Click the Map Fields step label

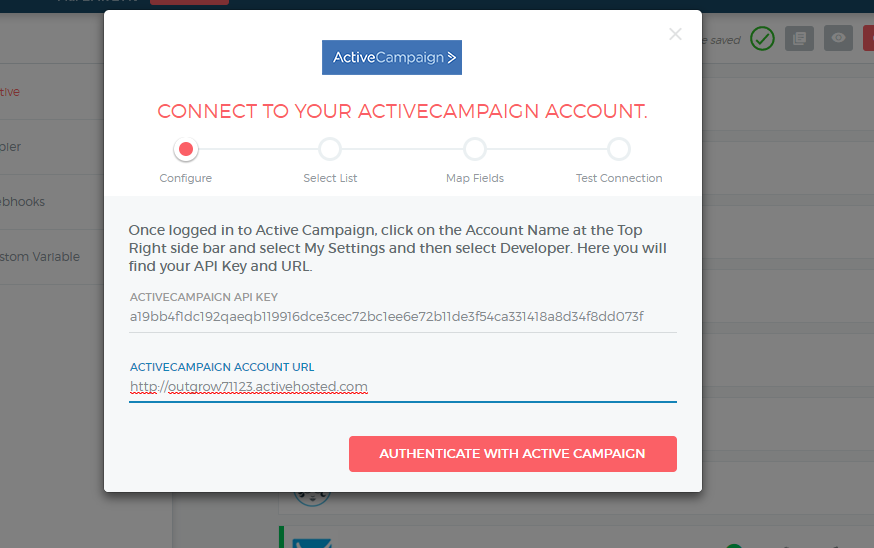(x=475, y=178)
